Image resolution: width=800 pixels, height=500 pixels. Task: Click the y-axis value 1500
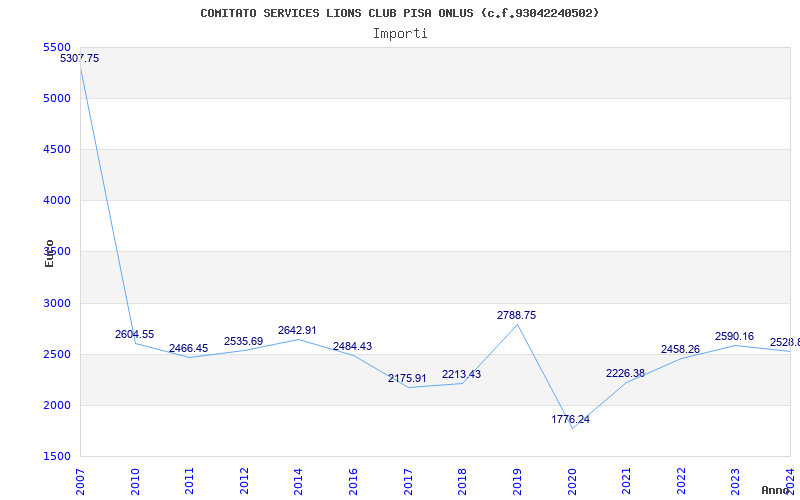click(57, 456)
